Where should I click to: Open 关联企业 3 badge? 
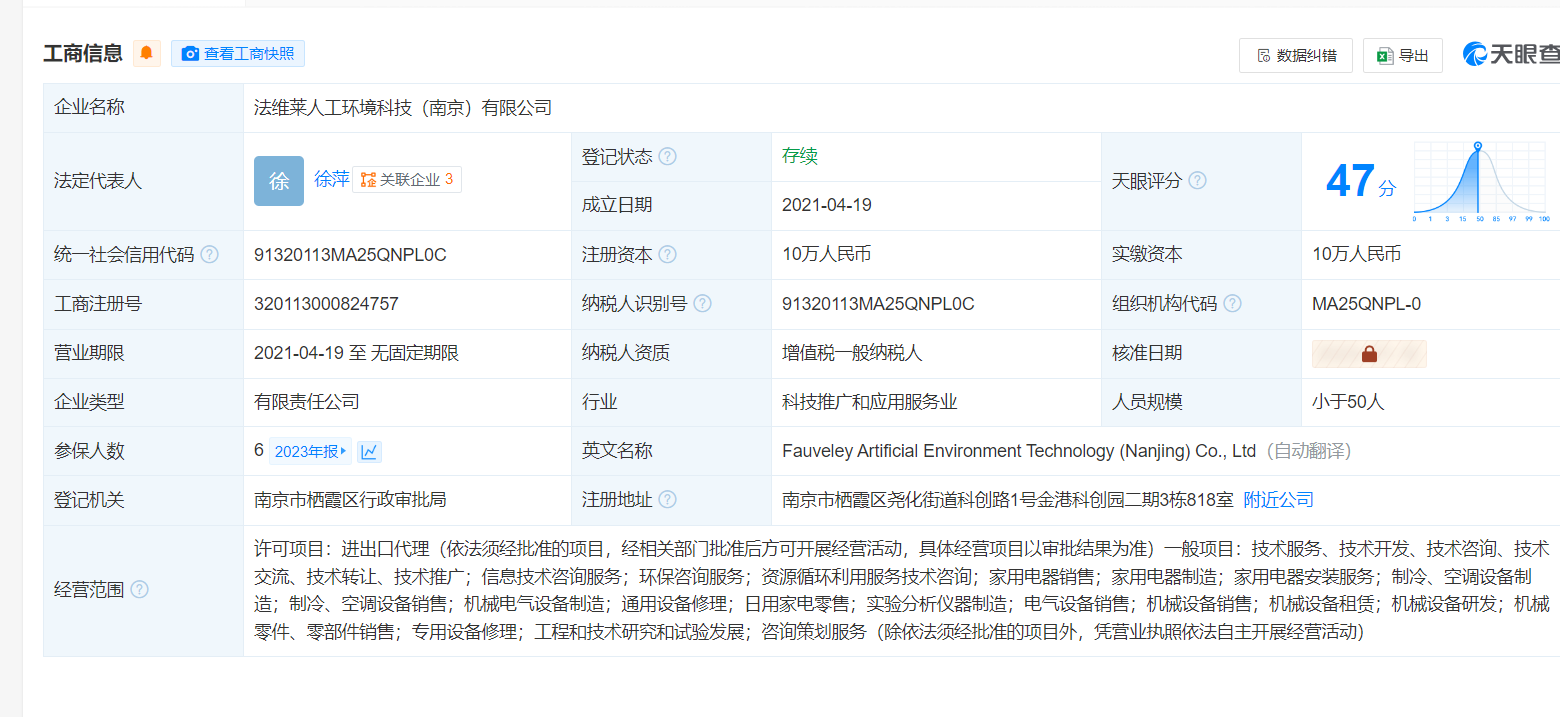(x=407, y=180)
